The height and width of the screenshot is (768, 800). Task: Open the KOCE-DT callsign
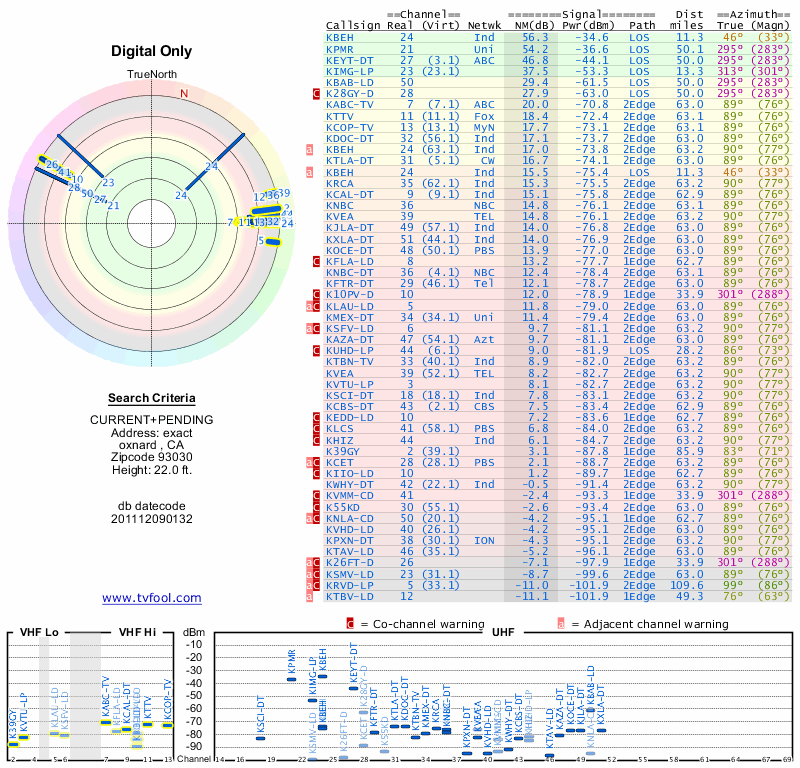click(x=350, y=250)
